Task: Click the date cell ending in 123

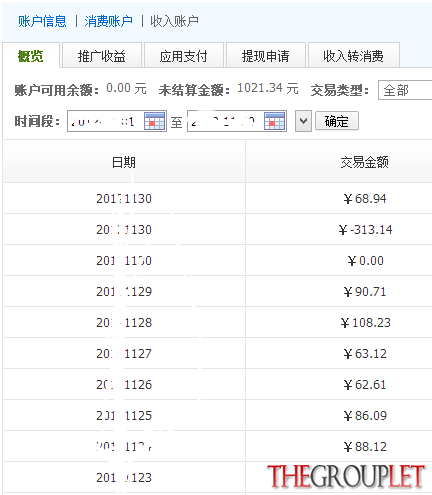Action: (124, 477)
